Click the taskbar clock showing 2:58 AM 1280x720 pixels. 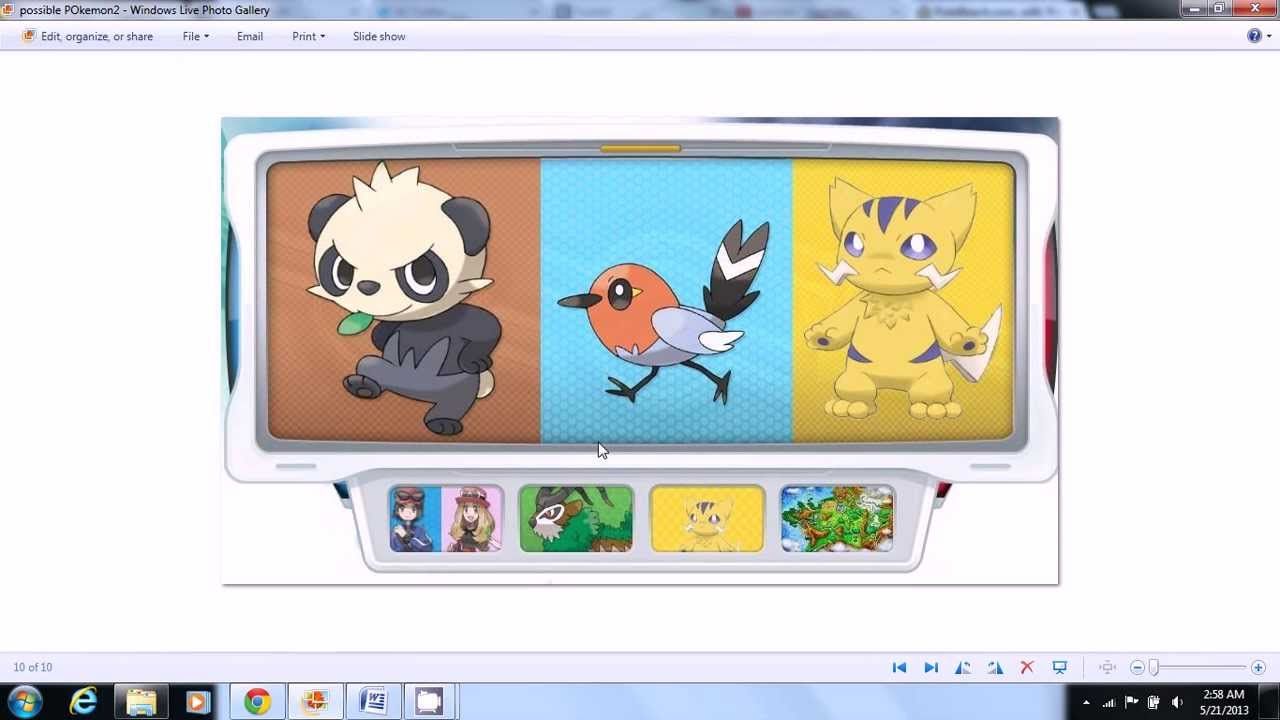tap(1224, 702)
